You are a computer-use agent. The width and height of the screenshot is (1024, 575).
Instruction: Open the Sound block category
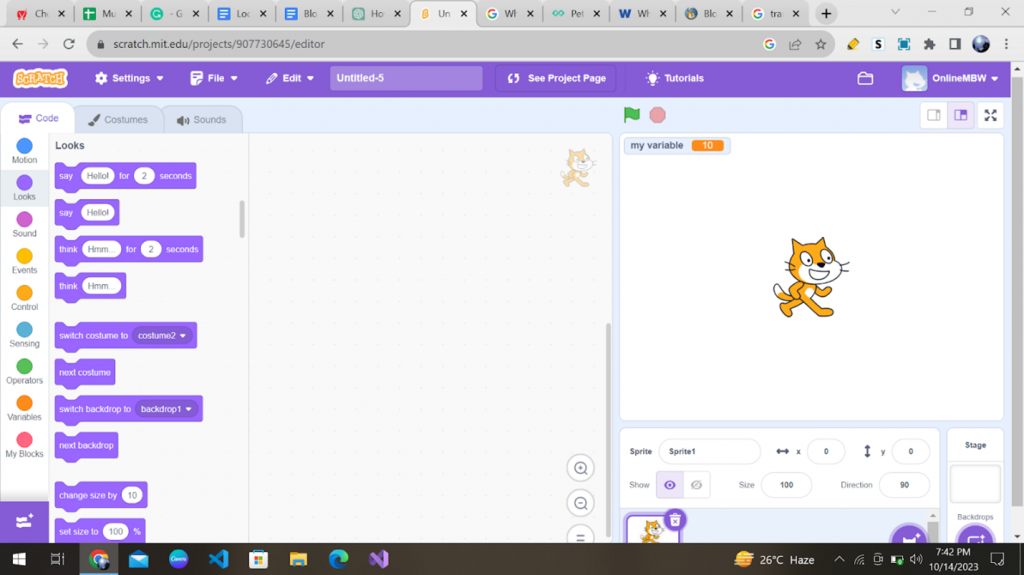coord(24,224)
